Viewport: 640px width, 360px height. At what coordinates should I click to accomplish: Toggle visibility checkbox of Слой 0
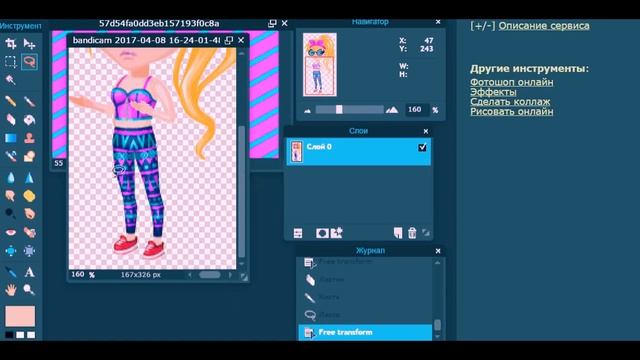pyautogui.click(x=422, y=147)
